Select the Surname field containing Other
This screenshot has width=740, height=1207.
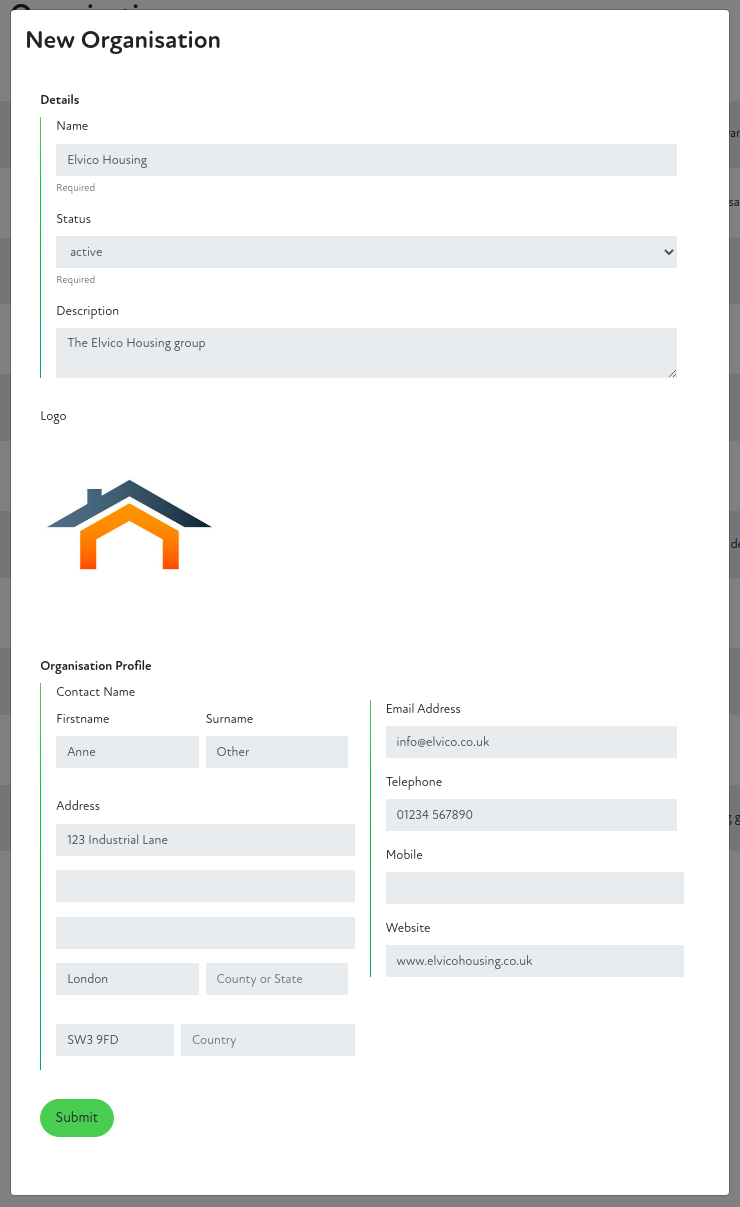click(276, 752)
